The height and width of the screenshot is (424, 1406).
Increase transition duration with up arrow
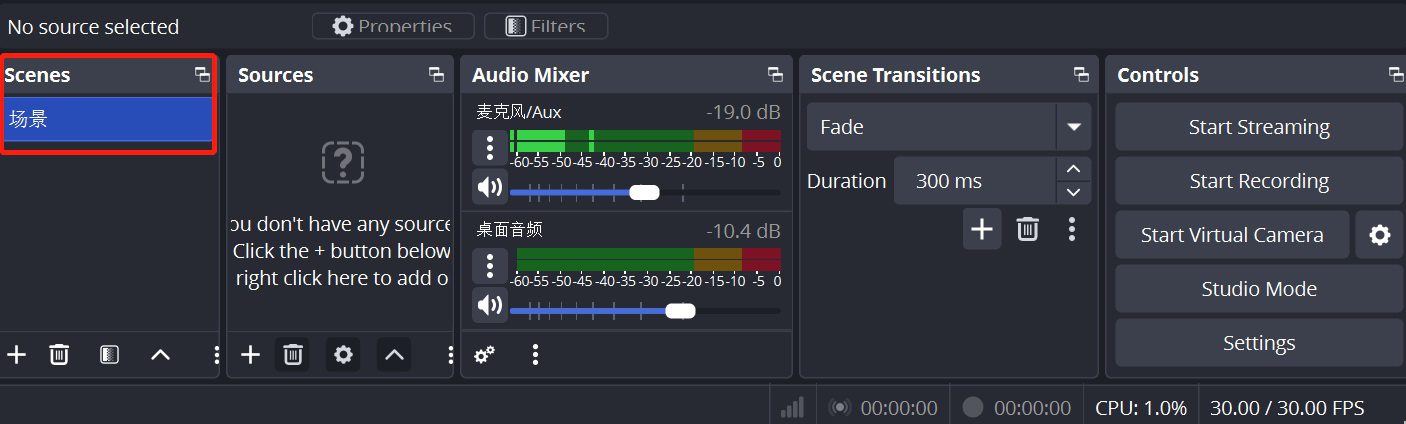(x=1073, y=170)
